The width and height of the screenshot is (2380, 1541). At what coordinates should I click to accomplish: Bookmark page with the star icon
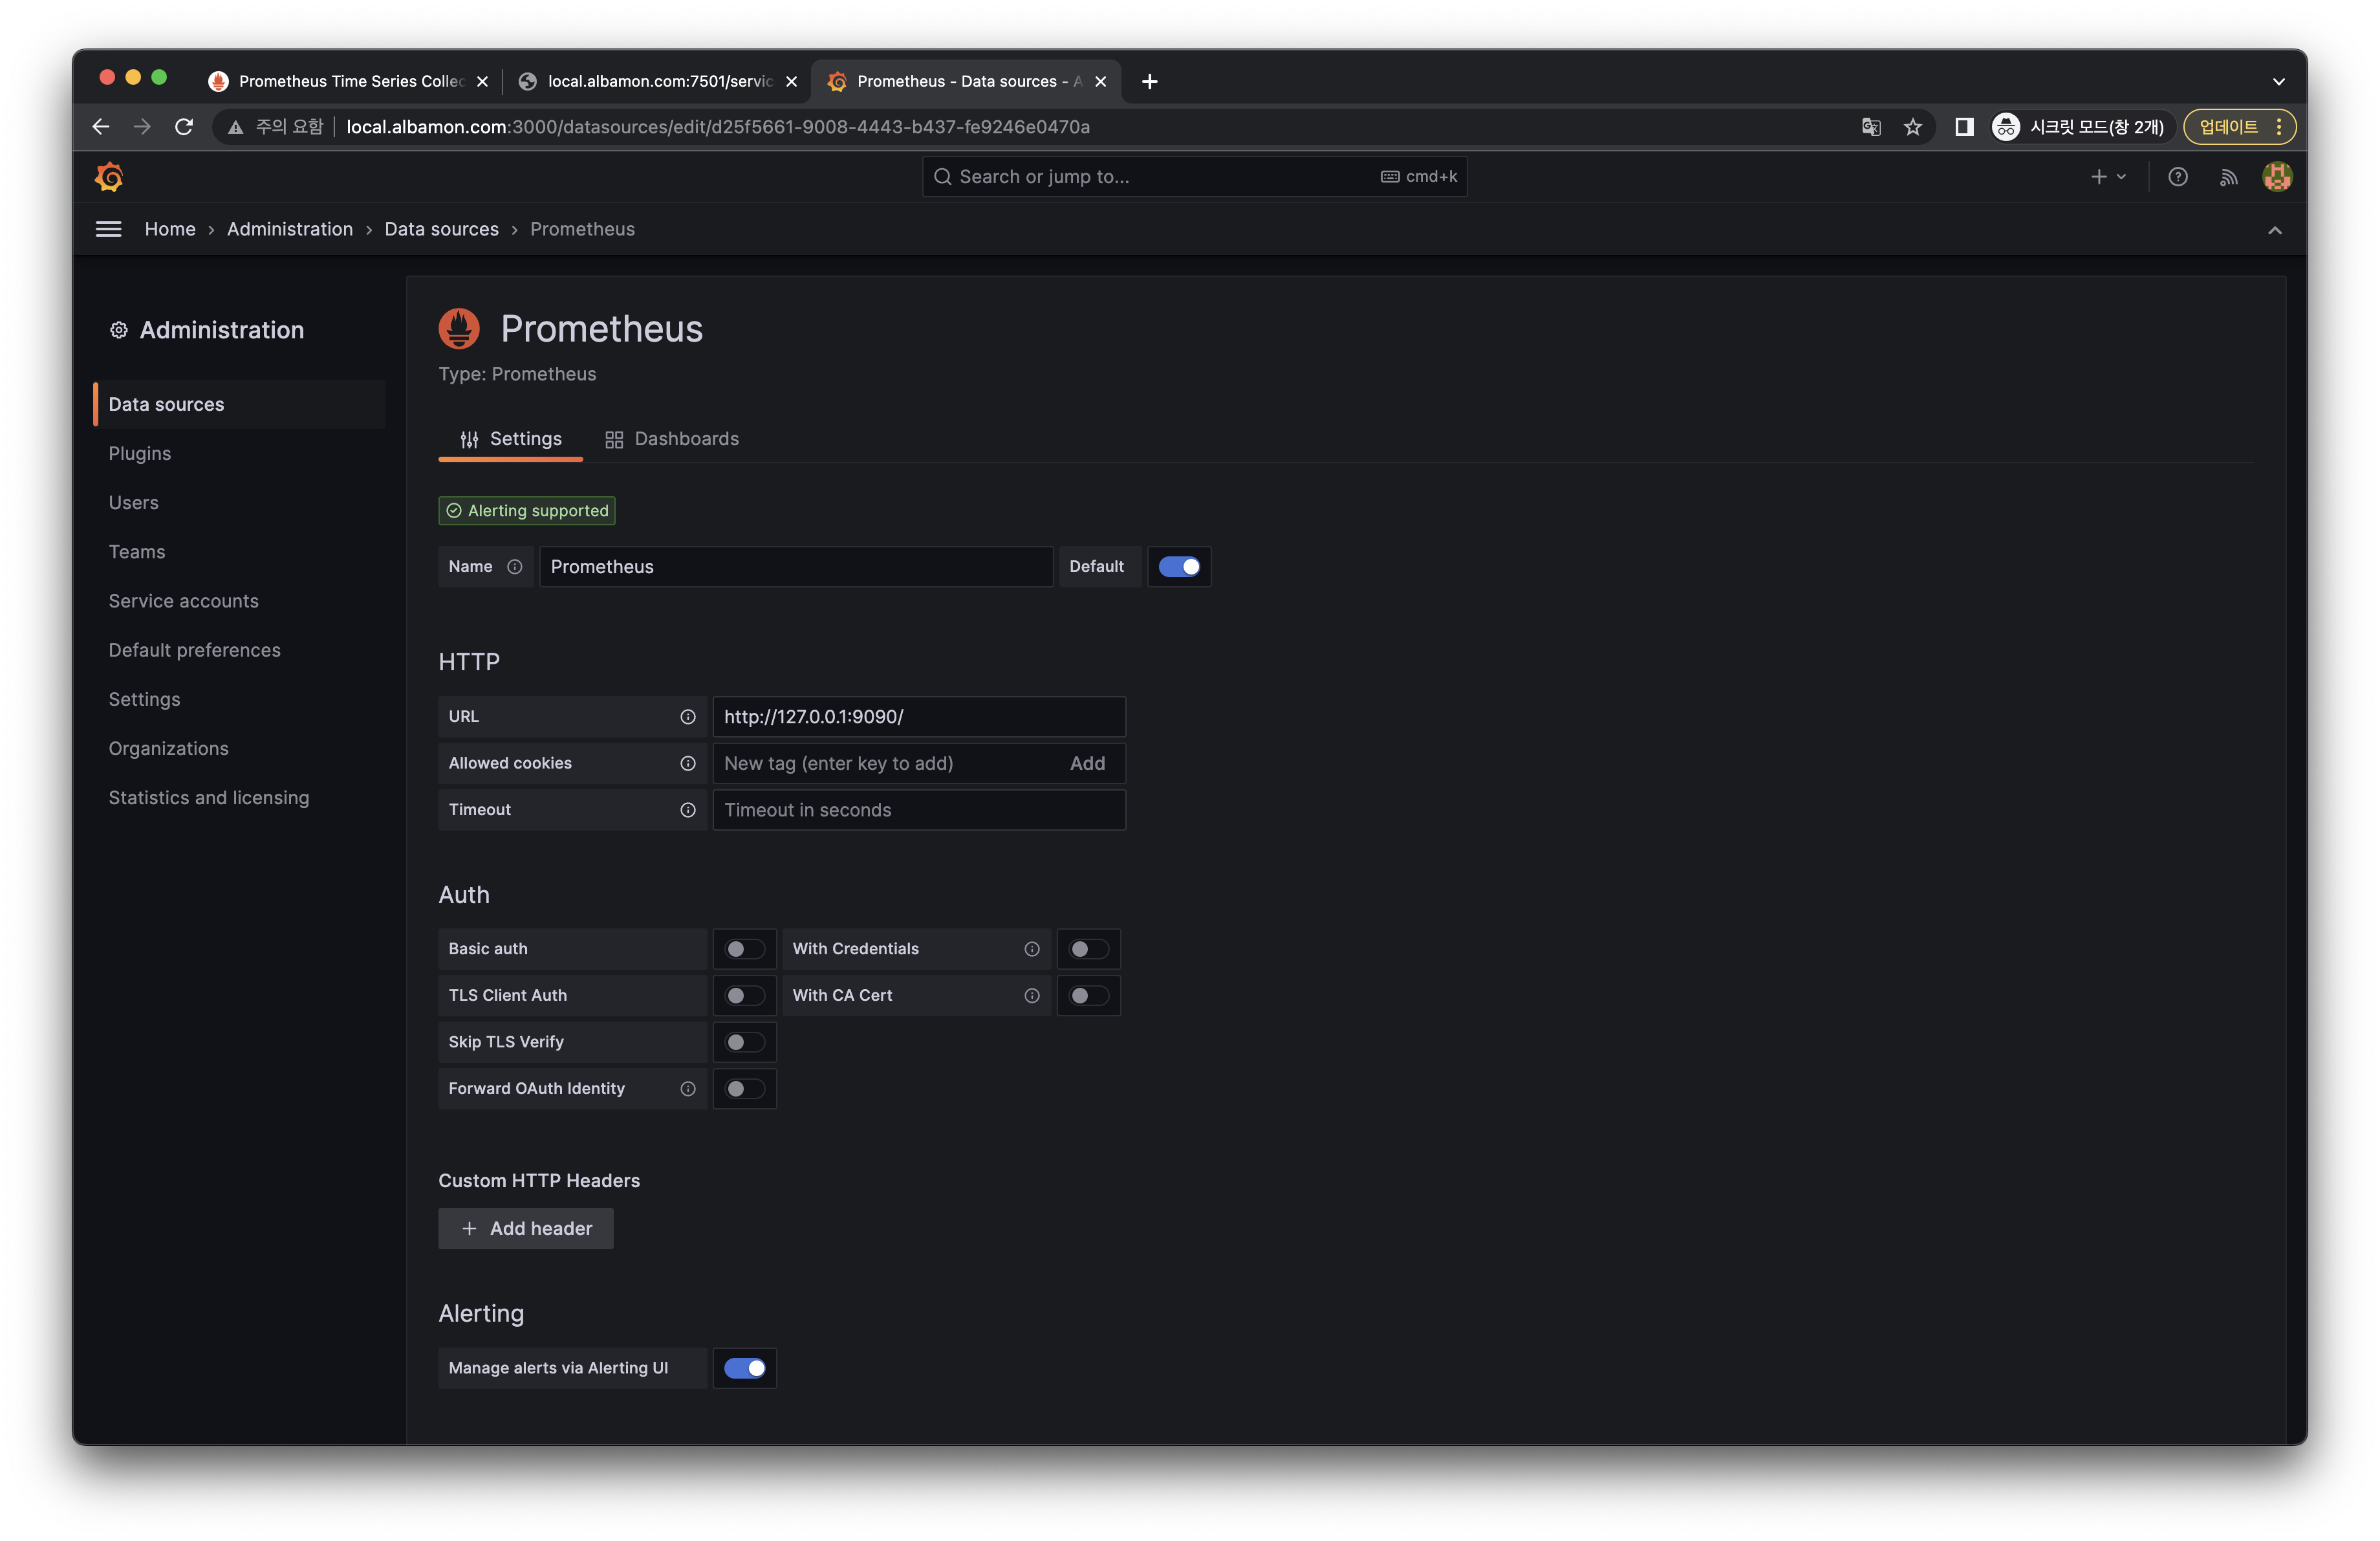point(1912,127)
